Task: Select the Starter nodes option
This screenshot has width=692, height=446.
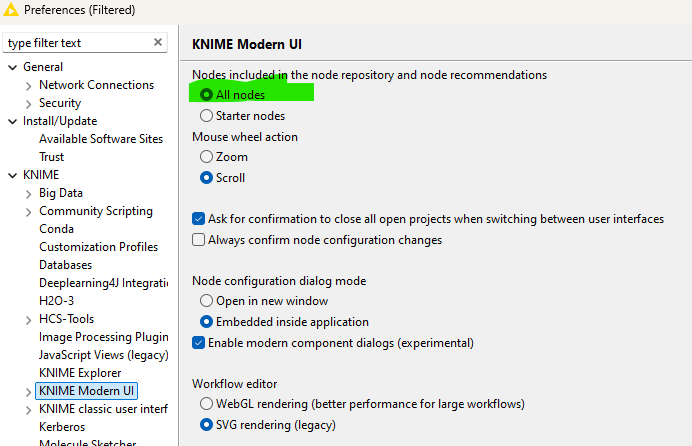Action: tap(207, 116)
